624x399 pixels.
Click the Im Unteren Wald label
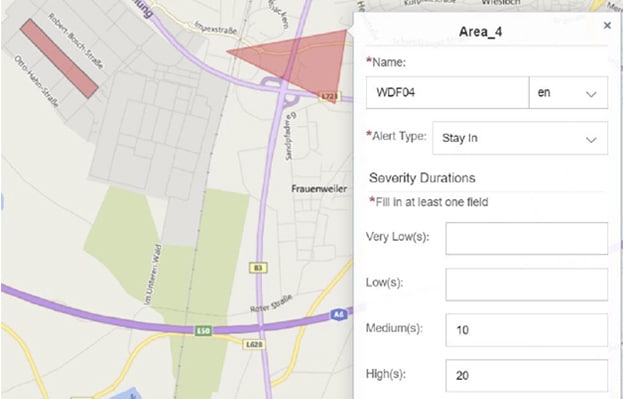pos(153,274)
